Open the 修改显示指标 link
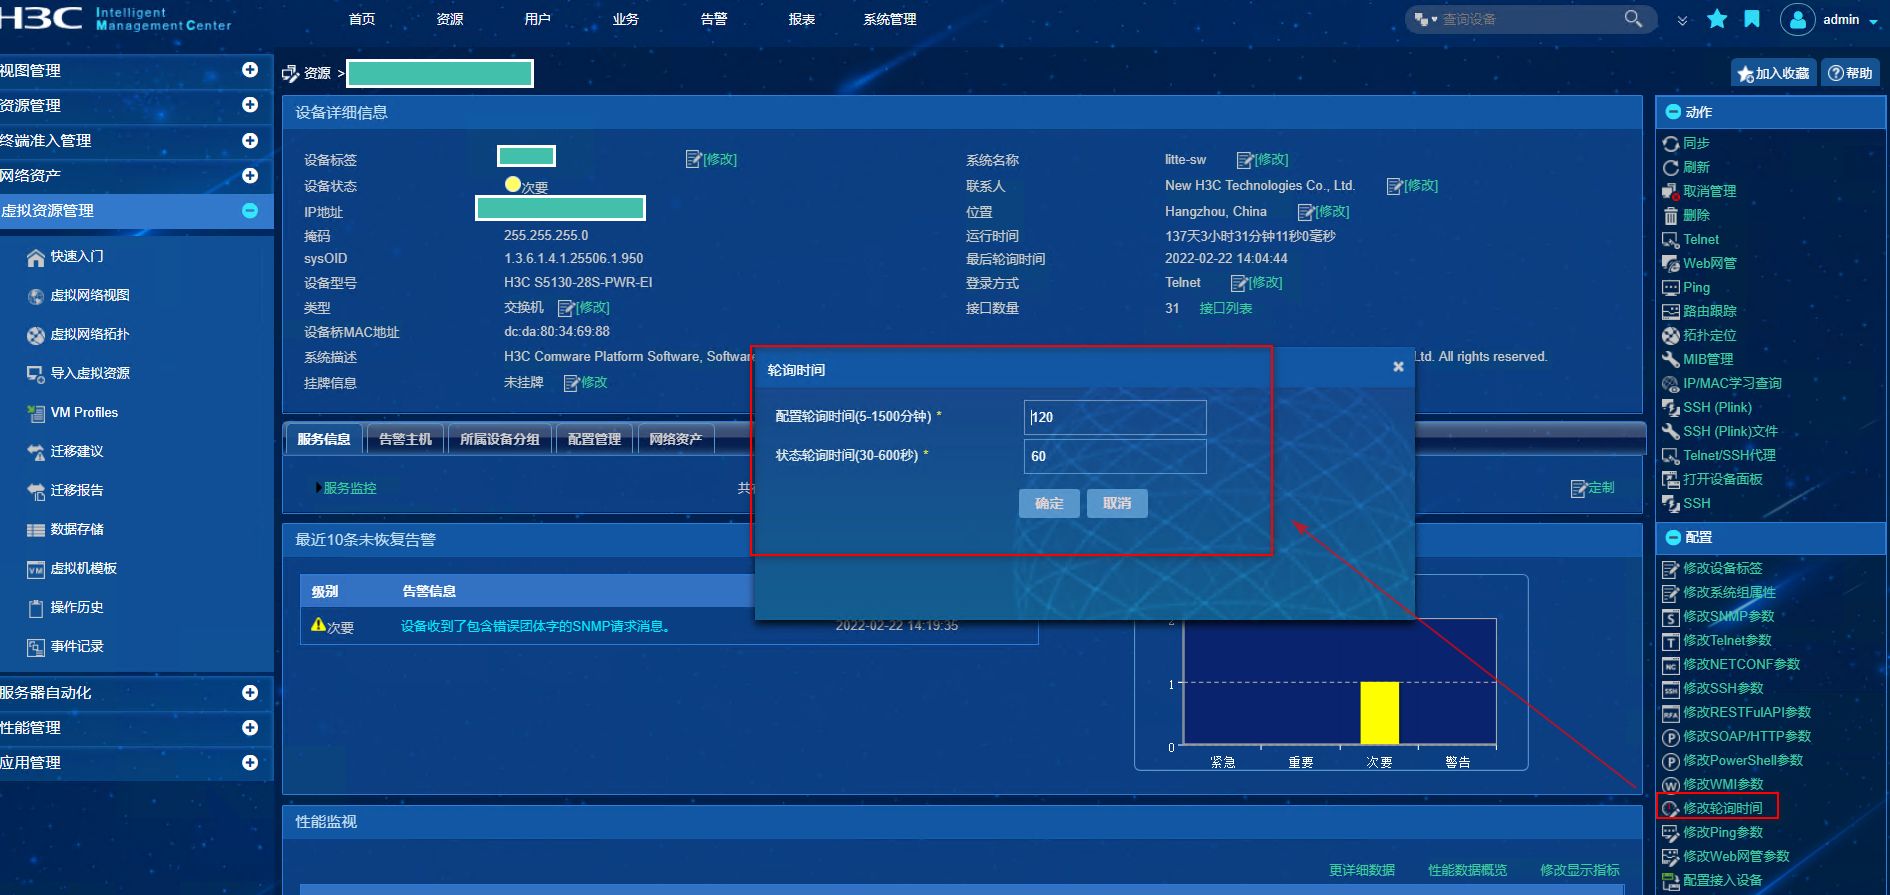This screenshot has width=1890, height=895. (x=1580, y=870)
